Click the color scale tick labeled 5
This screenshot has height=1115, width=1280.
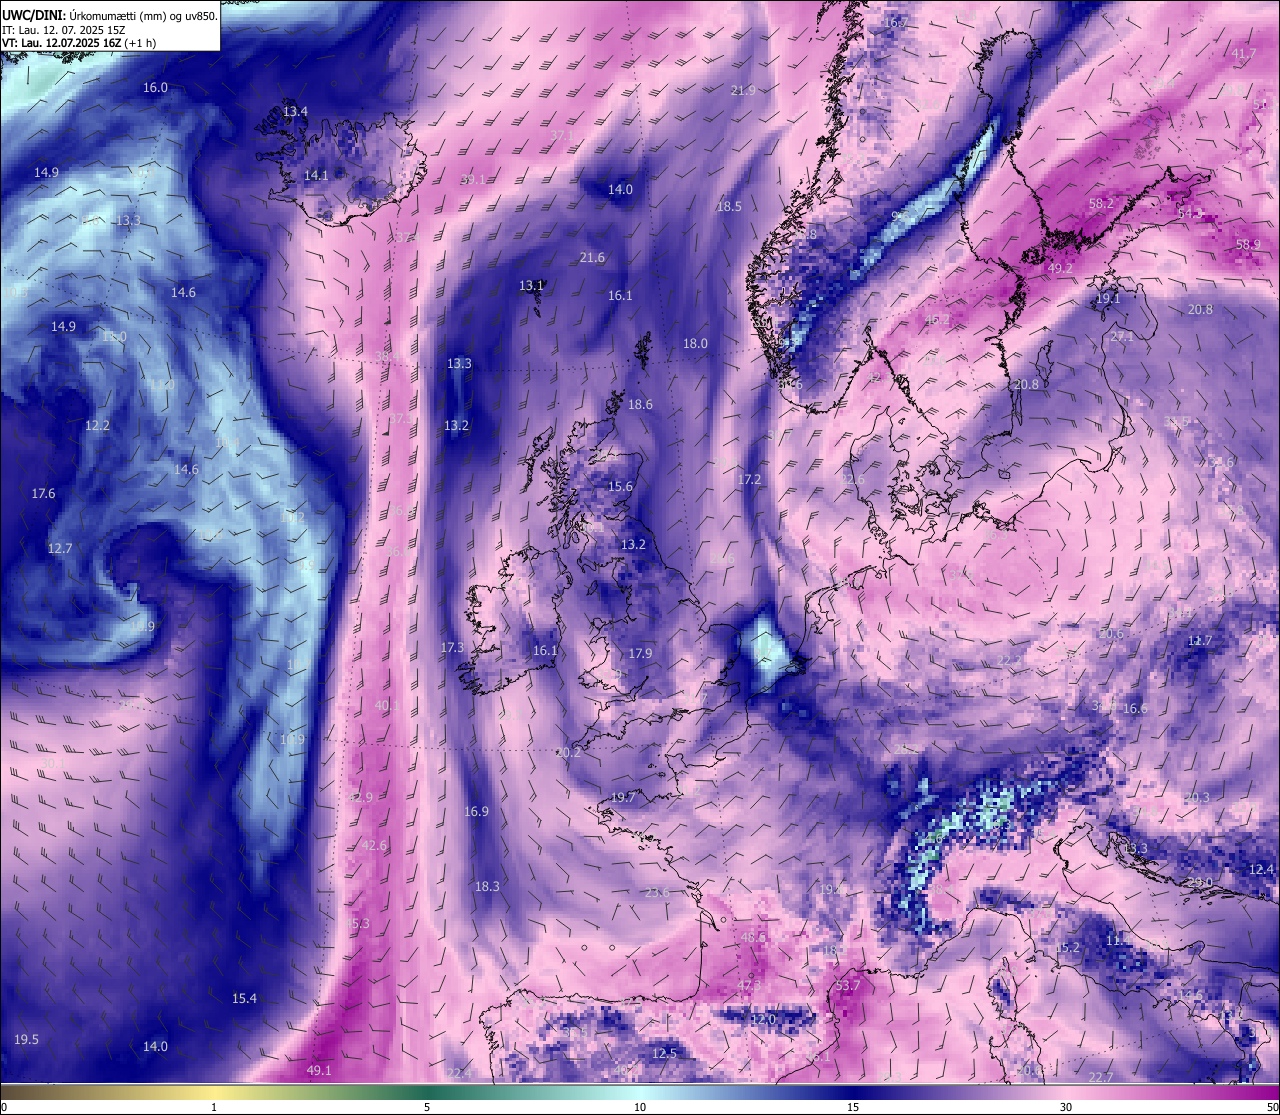(x=427, y=1107)
